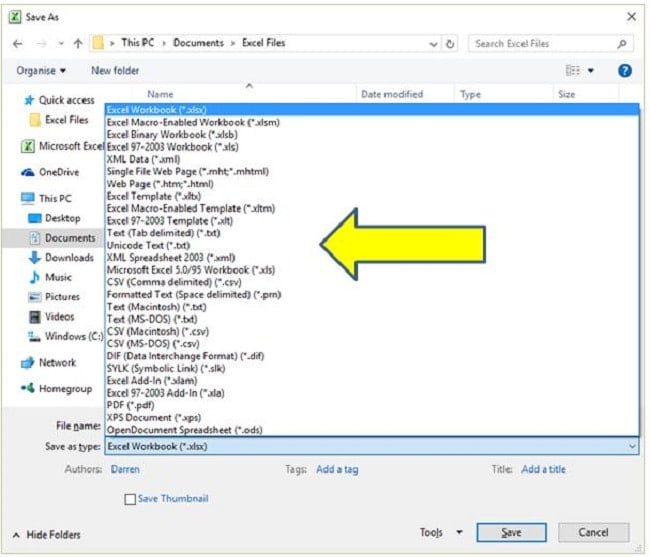Expand the address bar history dropdown

[433, 44]
